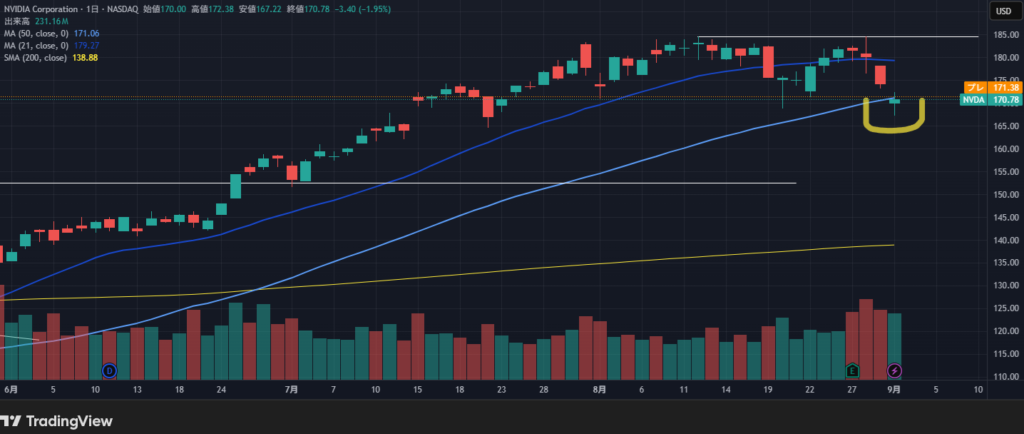This screenshot has width=1024, height=434.
Task: Click the 140.00 price axis label
Action: pyautogui.click(x=1006, y=240)
